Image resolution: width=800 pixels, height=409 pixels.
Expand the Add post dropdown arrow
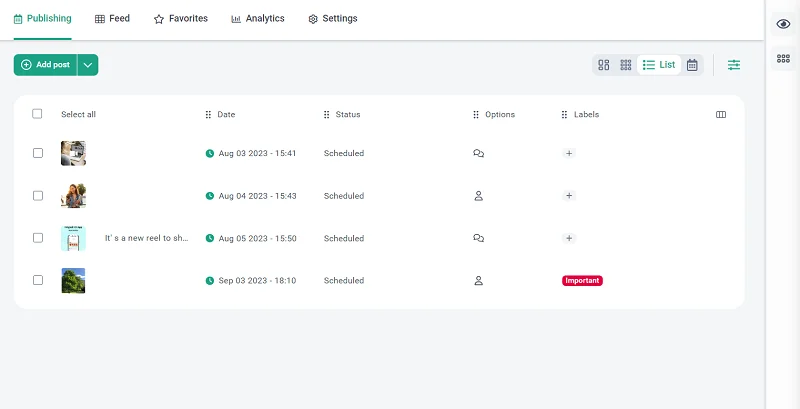tap(88, 65)
